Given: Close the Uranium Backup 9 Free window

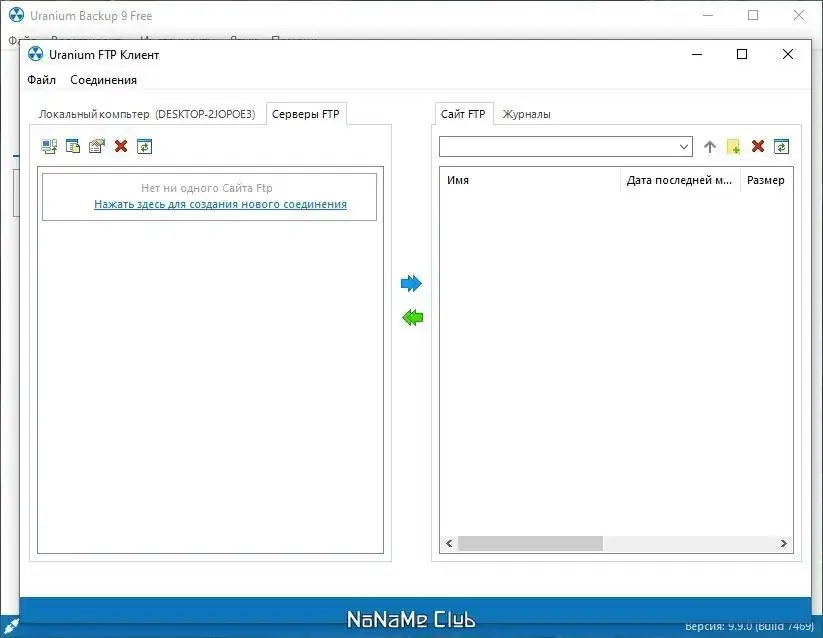Looking at the screenshot, I should [x=798, y=15].
